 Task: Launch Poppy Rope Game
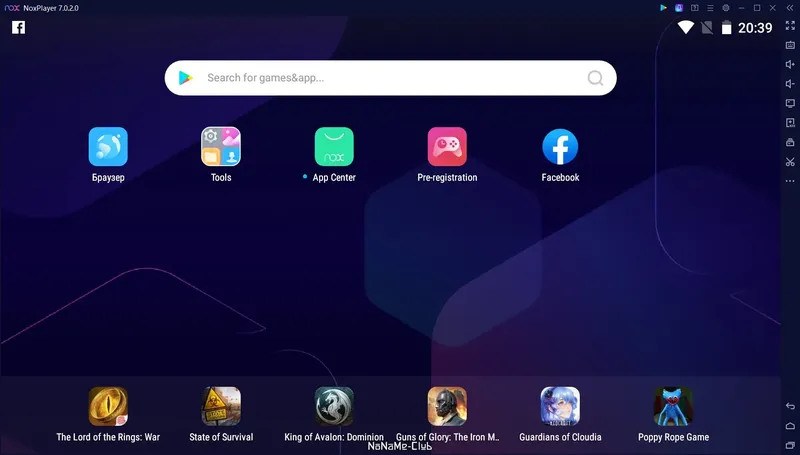pyautogui.click(x=673, y=406)
